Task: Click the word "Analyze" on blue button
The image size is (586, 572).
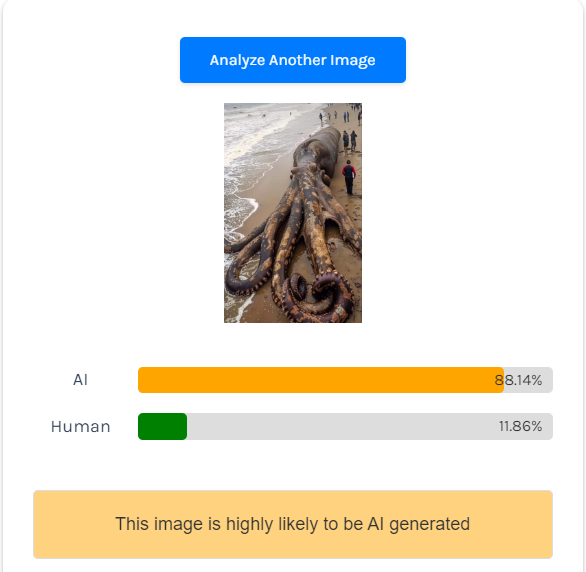Action: click(237, 60)
